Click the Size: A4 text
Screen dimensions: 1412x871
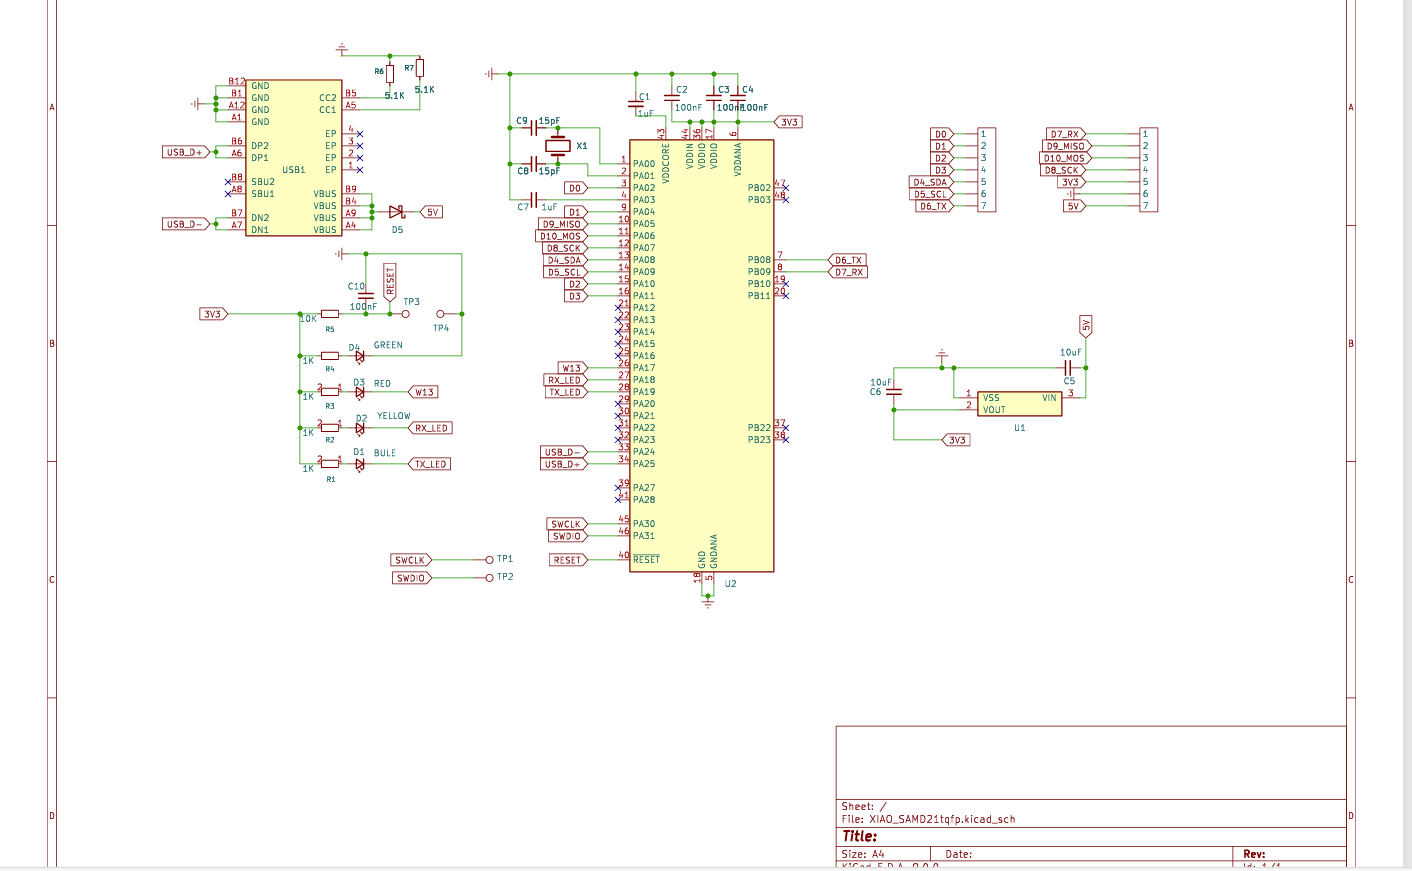[863, 854]
